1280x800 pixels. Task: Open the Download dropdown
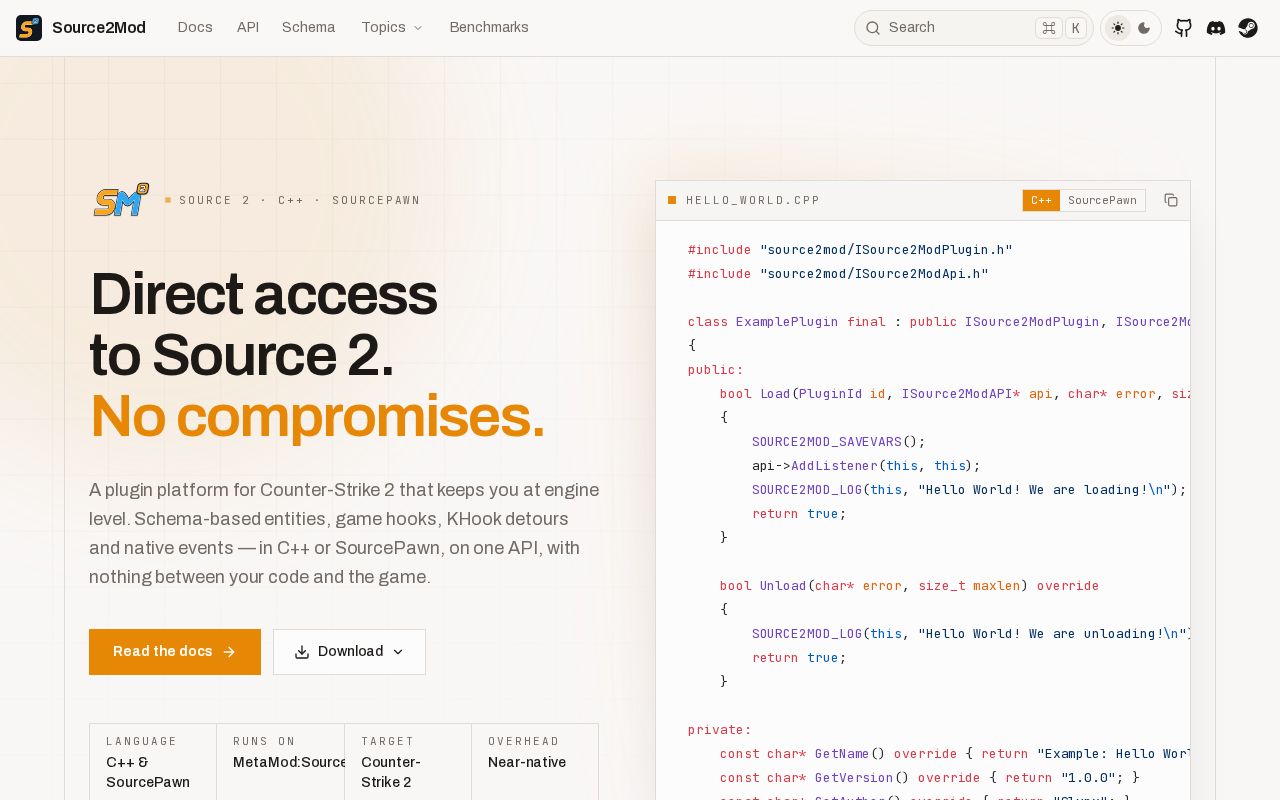point(349,652)
